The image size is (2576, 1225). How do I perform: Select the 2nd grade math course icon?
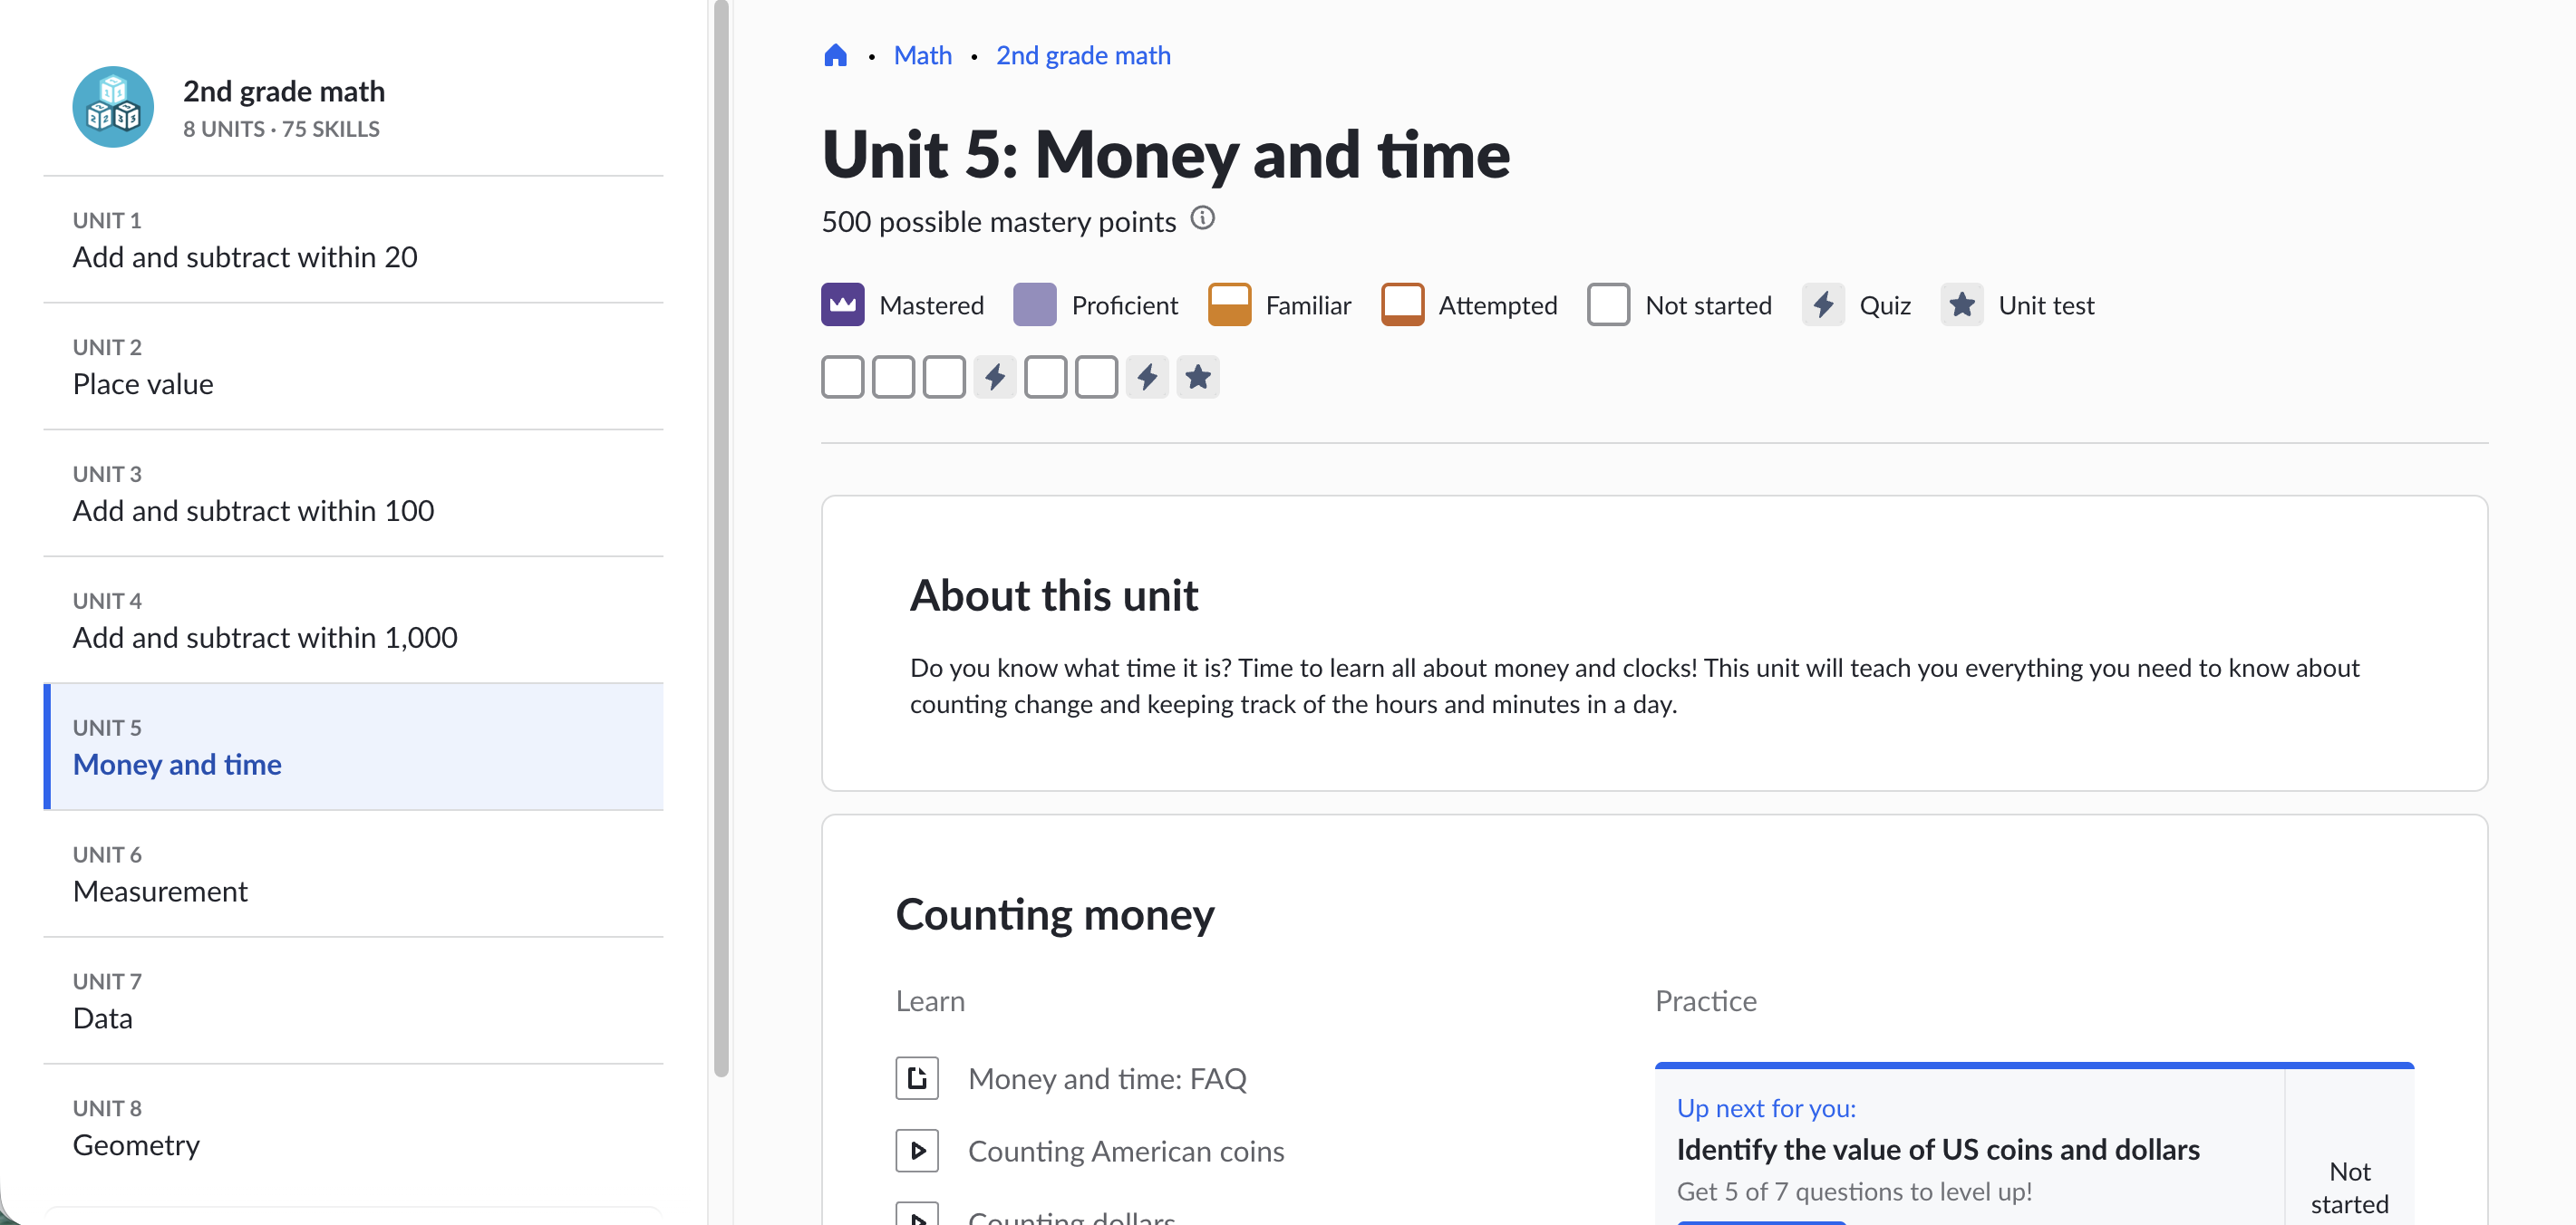click(x=113, y=106)
